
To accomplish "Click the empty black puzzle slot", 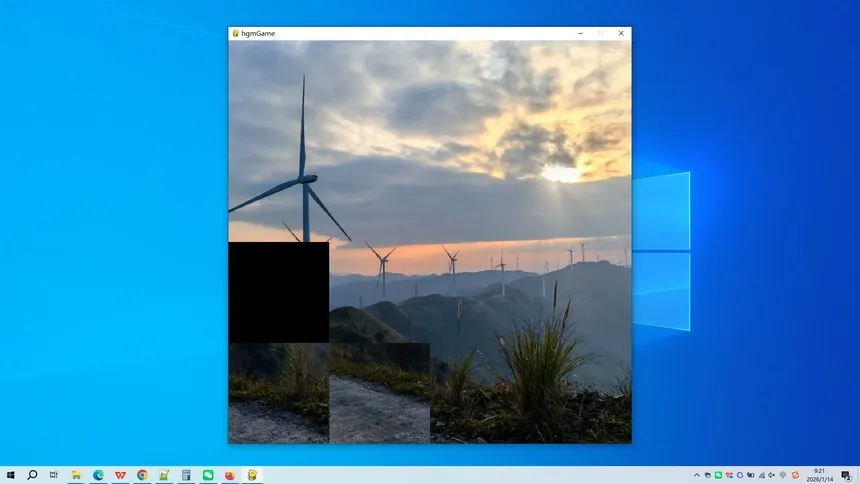I will click(279, 292).
